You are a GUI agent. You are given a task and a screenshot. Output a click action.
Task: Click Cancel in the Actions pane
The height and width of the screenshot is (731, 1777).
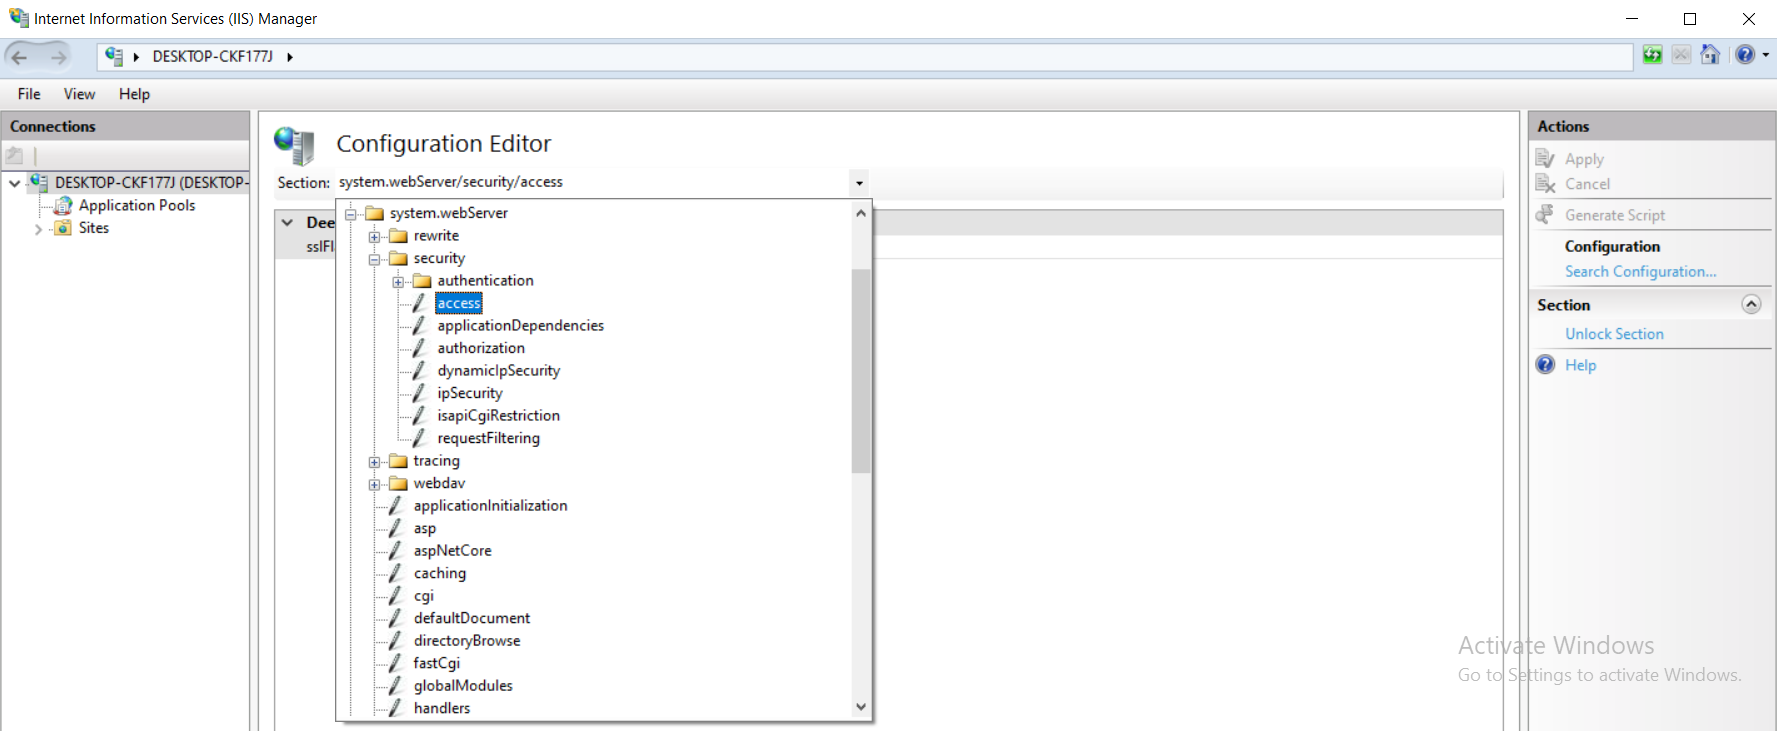click(1587, 184)
